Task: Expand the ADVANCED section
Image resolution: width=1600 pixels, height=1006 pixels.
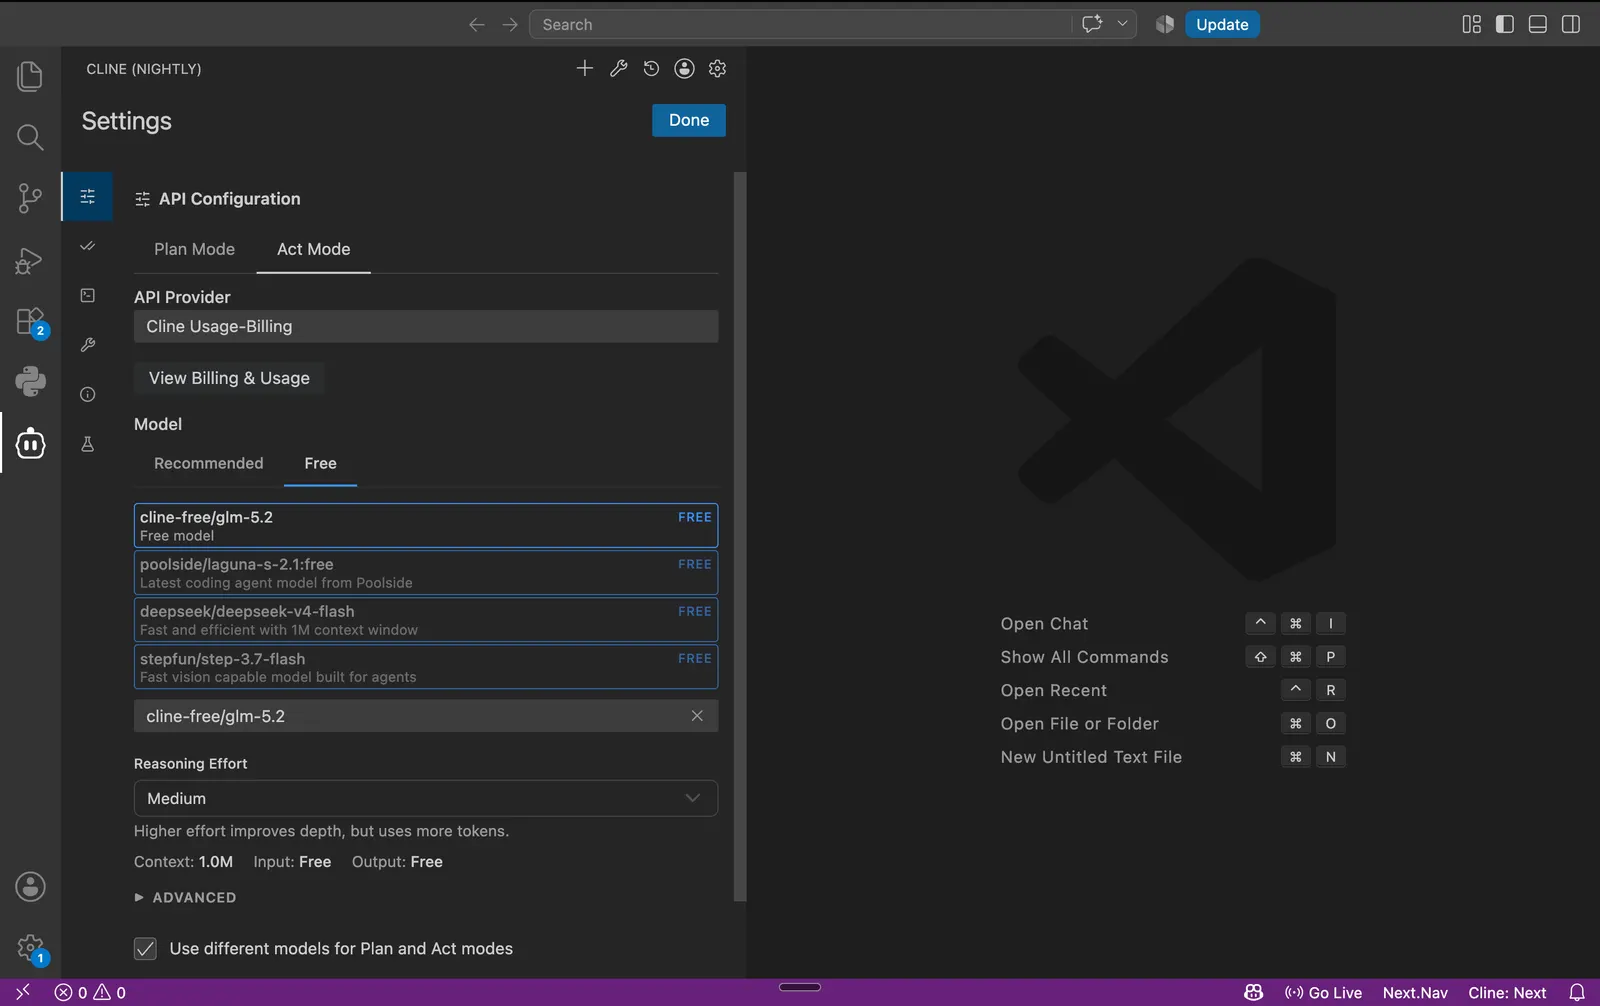Action: click(x=186, y=897)
